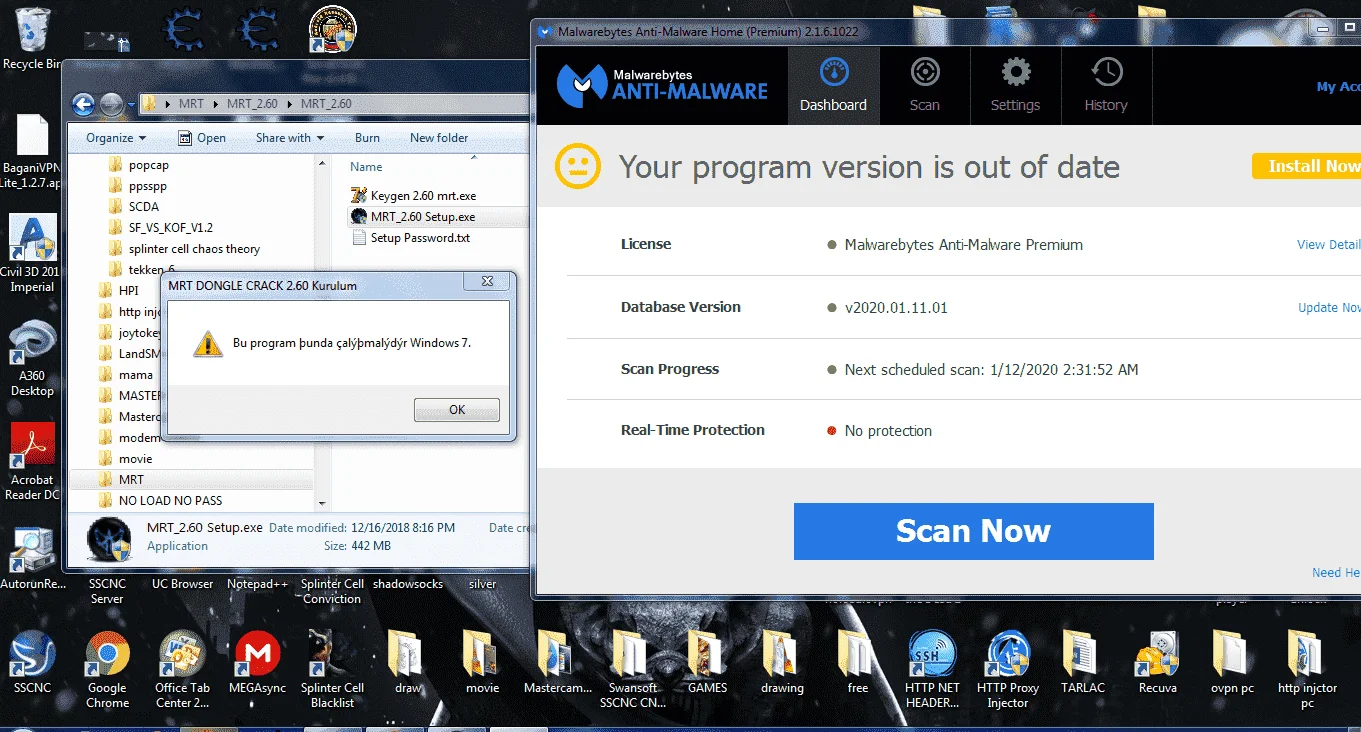This screenshot has width=1361, height=732.
Task: Open the TARLAC folder on desktop
Action: pyautogui.click(x=1083, y=663)
